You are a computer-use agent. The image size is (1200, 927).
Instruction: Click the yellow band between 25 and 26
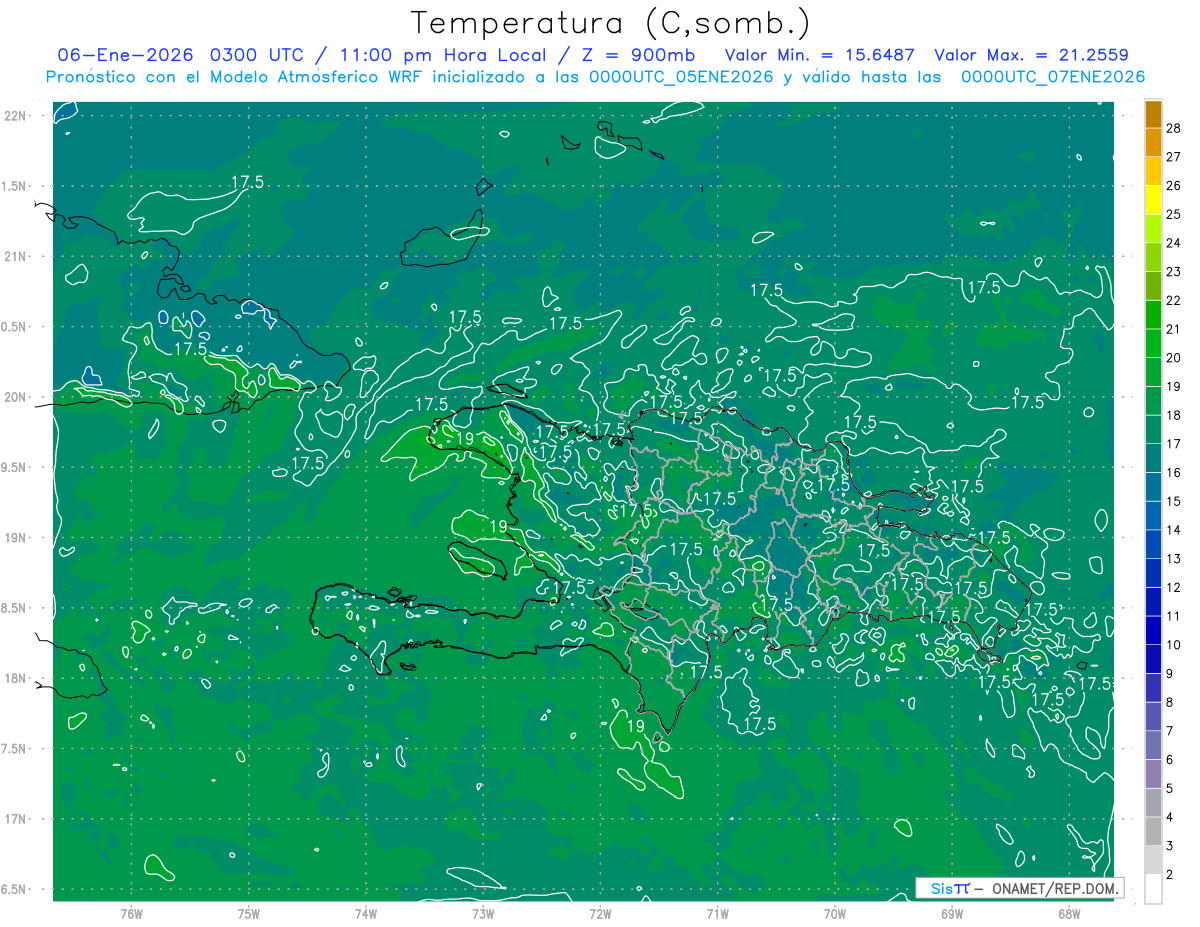[1153, 199]
